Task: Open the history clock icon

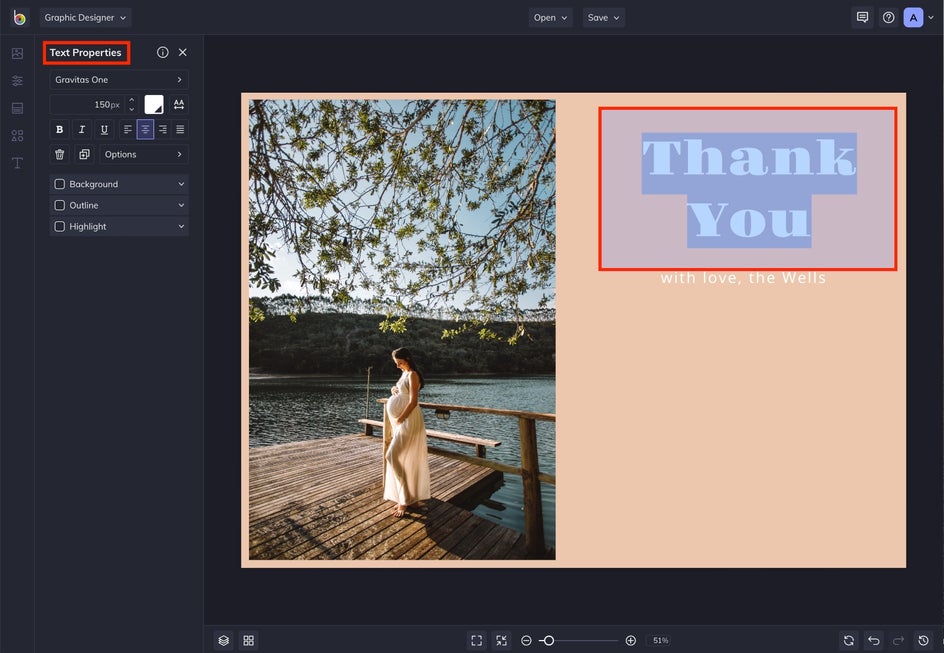Action: [x=924, y=640]
